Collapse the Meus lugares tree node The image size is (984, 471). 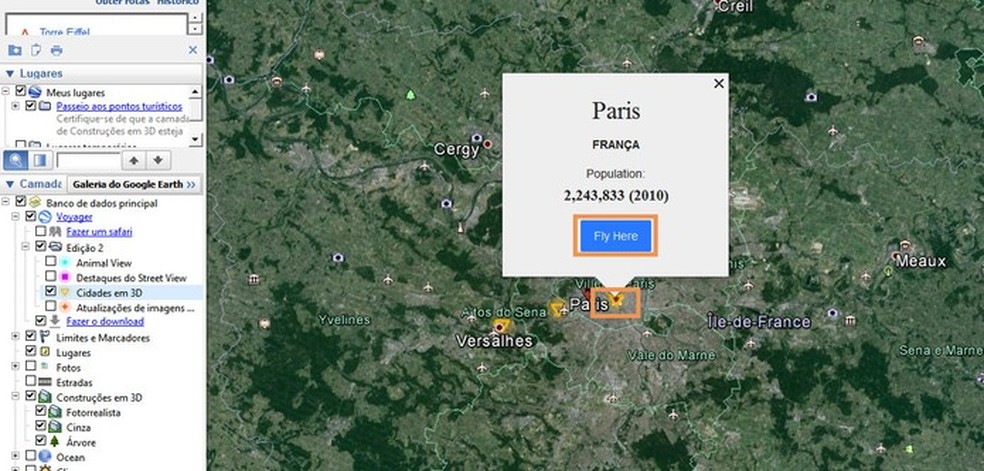[6, 92]
